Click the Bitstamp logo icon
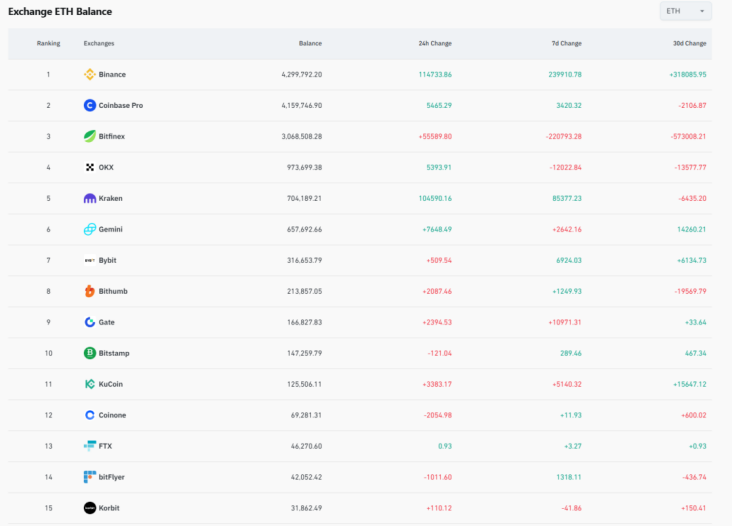 tap(90, 353)
